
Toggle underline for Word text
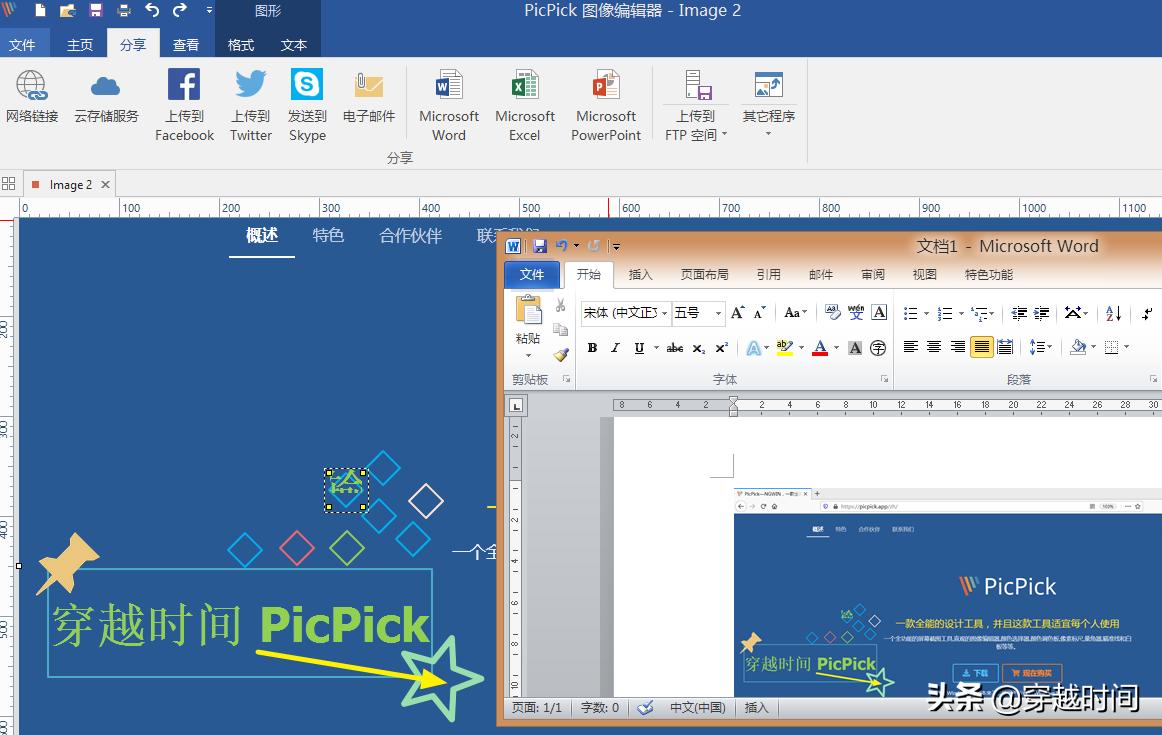[x=639, y=347]
